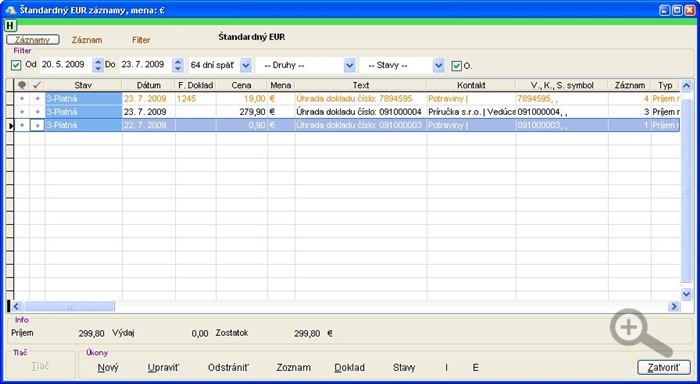Open the '-- Stavy --' dropdown
Screen dimensions: 700x384
coord(439,65)
